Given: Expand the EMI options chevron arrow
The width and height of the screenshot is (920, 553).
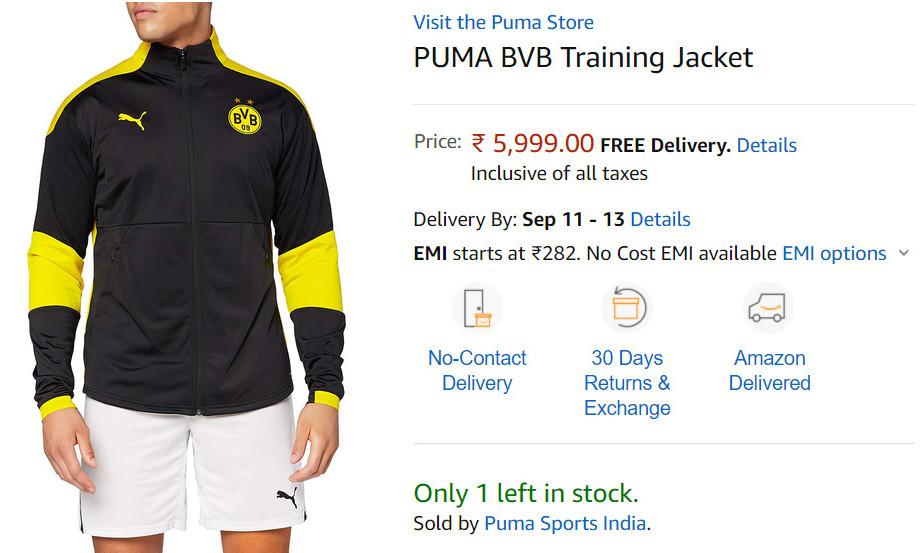Looking at the screenshot, I should 904,253.
